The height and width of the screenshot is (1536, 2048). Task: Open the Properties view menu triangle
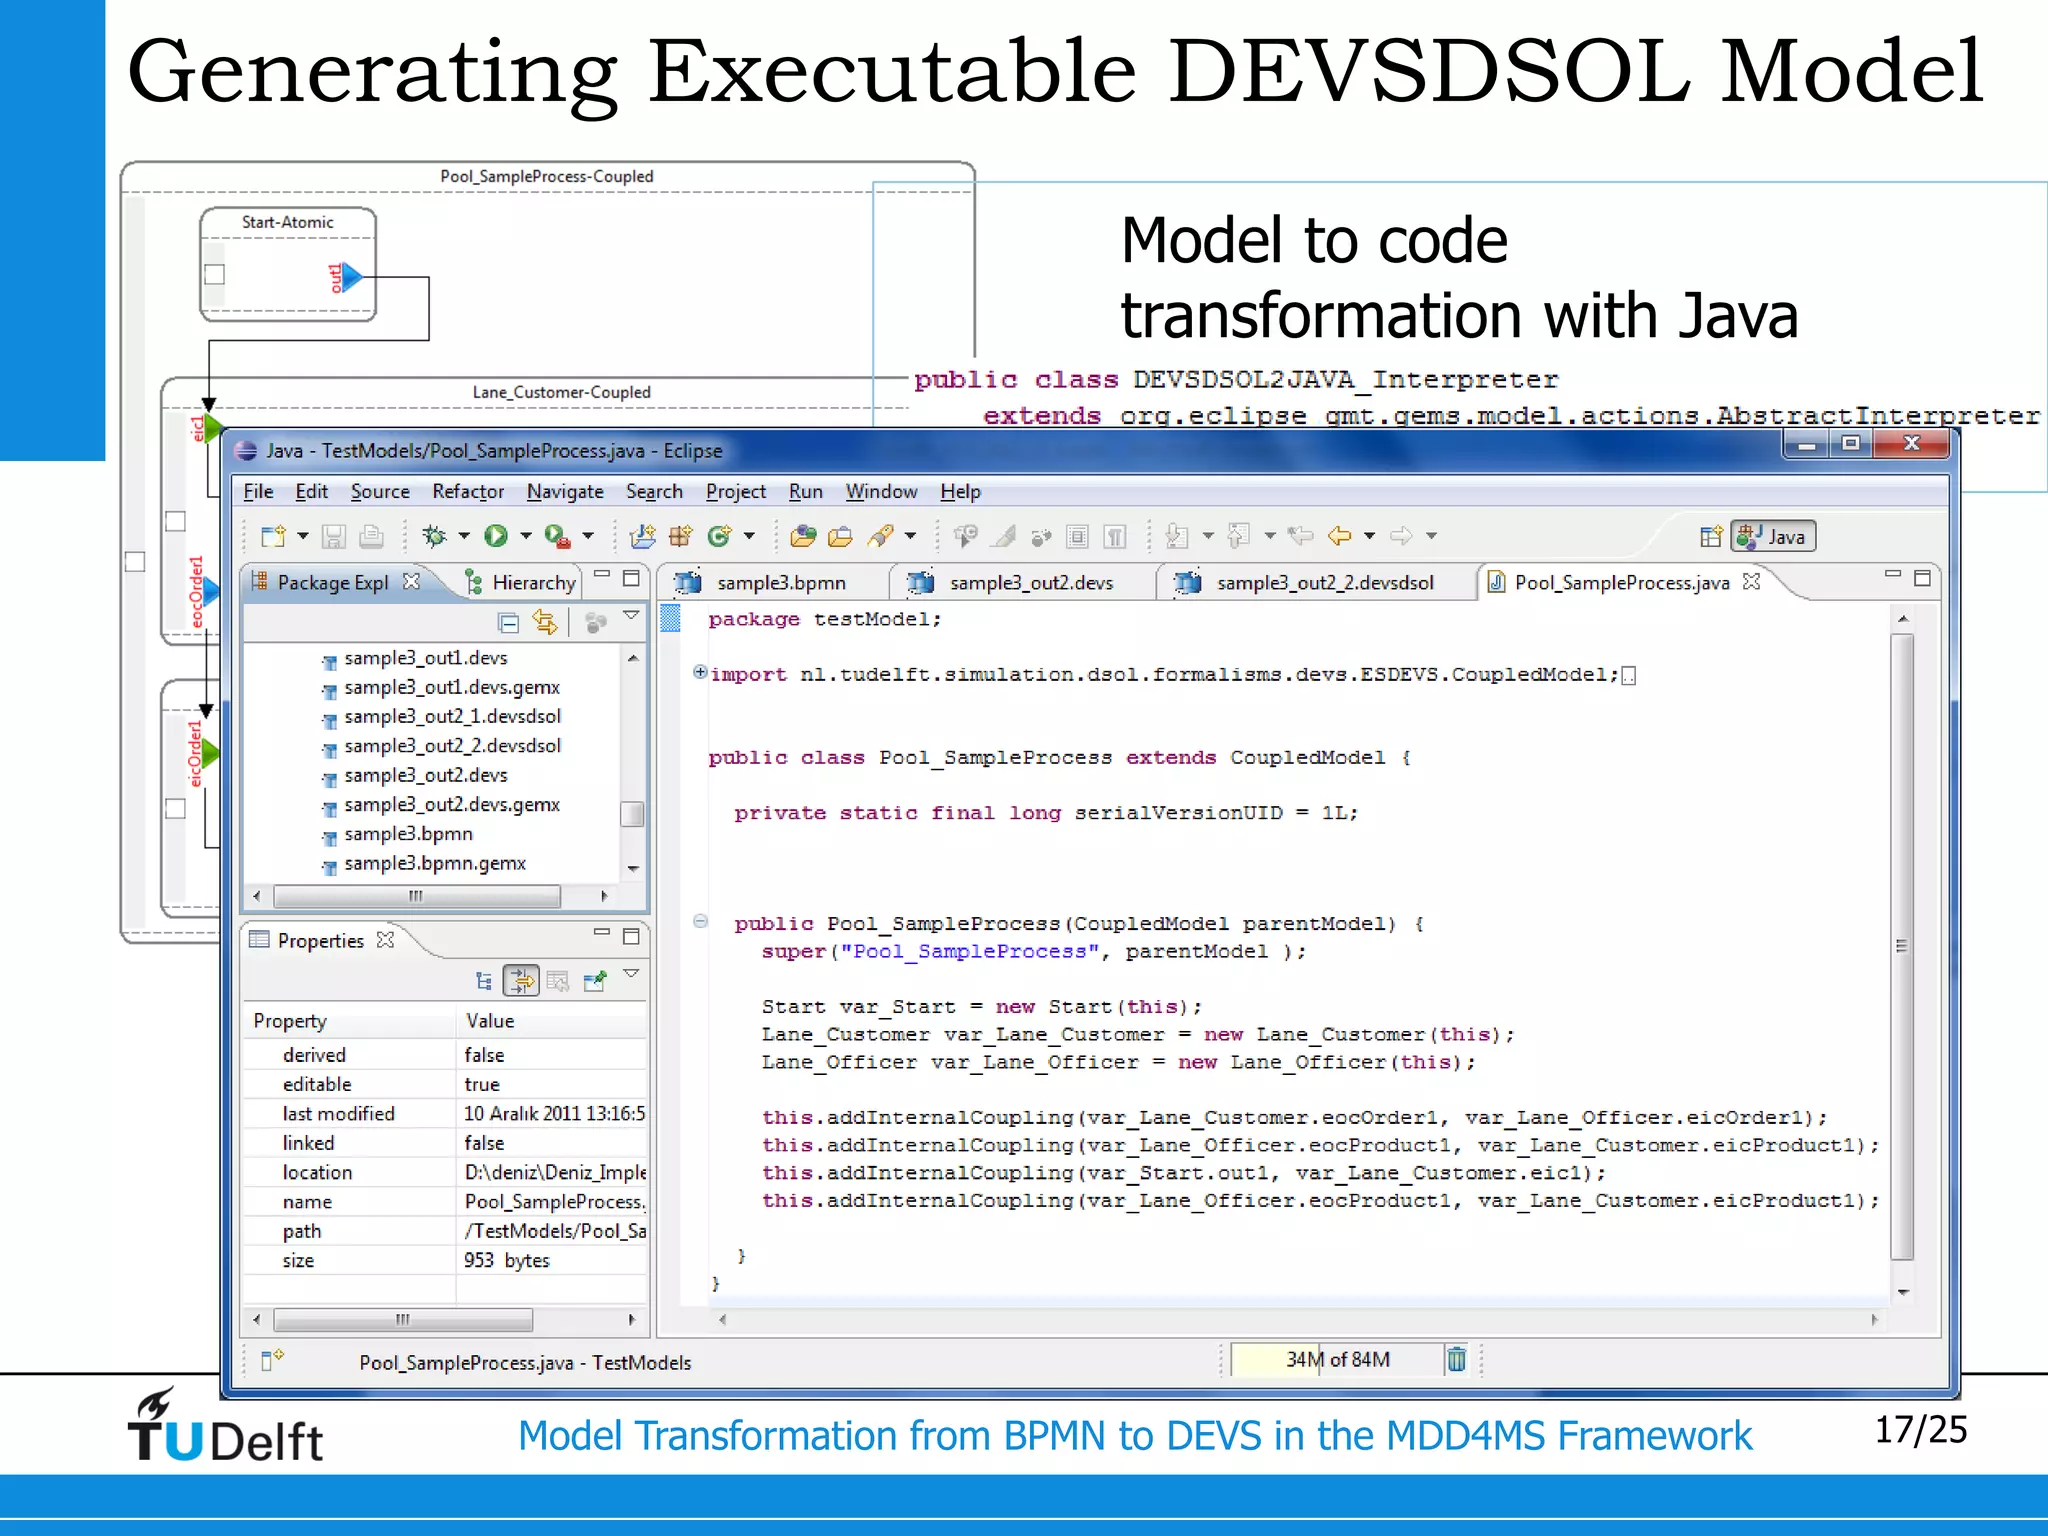point(631,973)
